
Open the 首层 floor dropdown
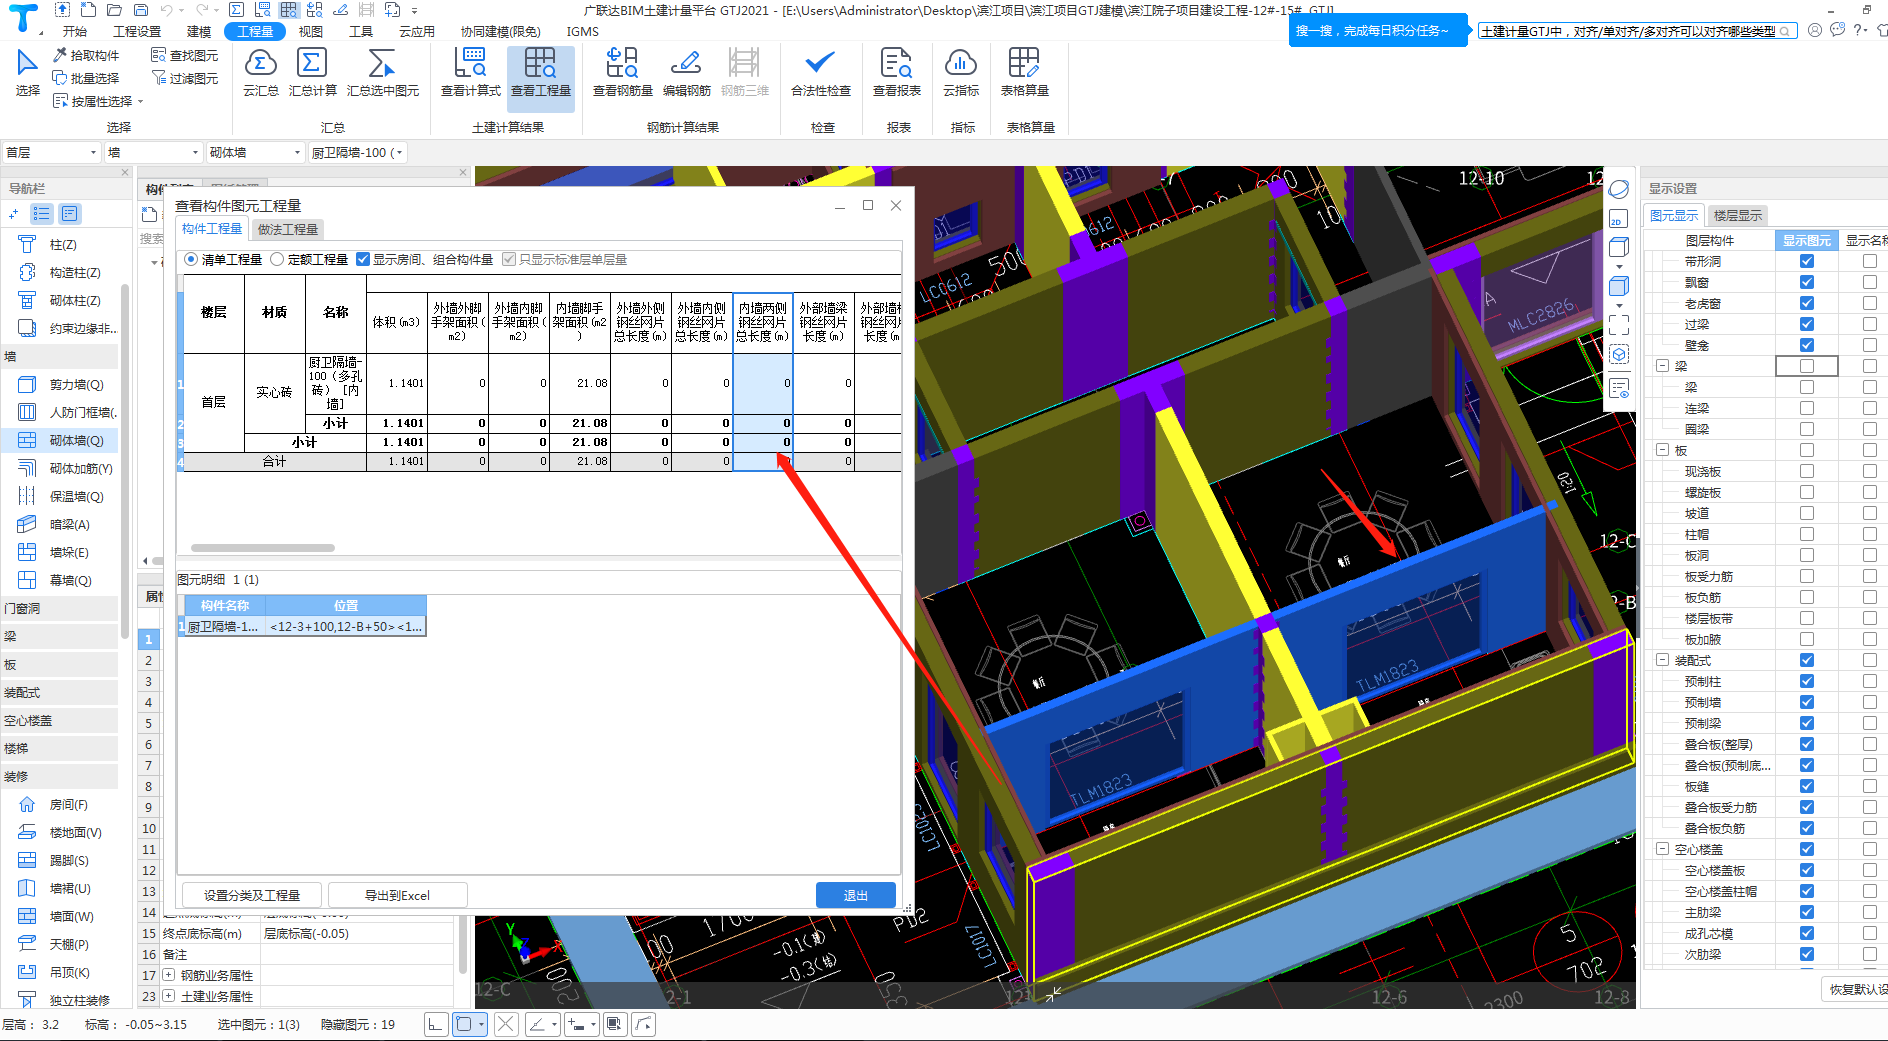coord(52,152)
